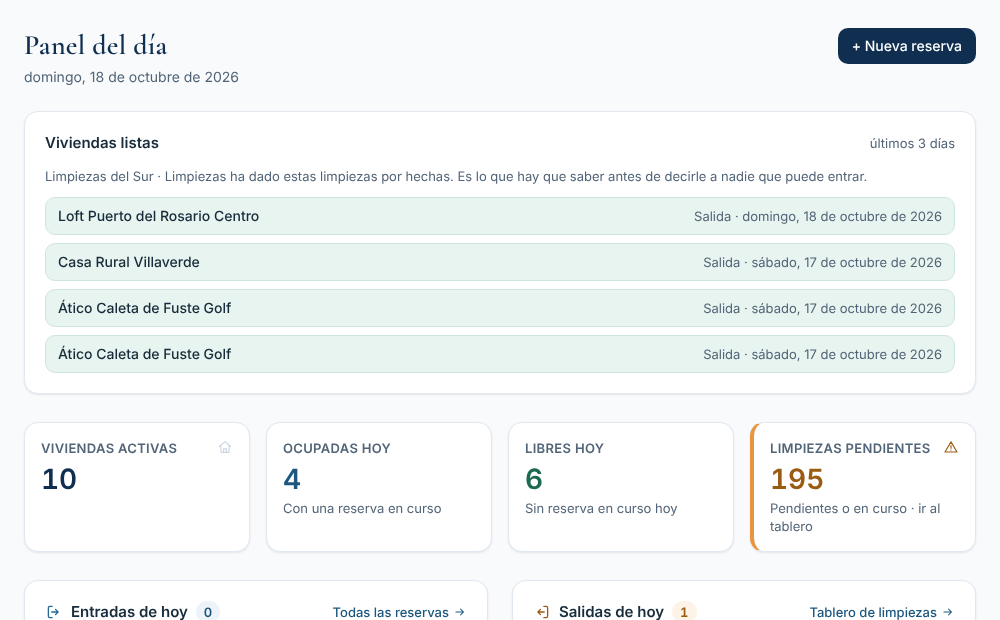1000x620 pixels.
Task: Click the Viviendas listas heading
Action: click(102, 143)
